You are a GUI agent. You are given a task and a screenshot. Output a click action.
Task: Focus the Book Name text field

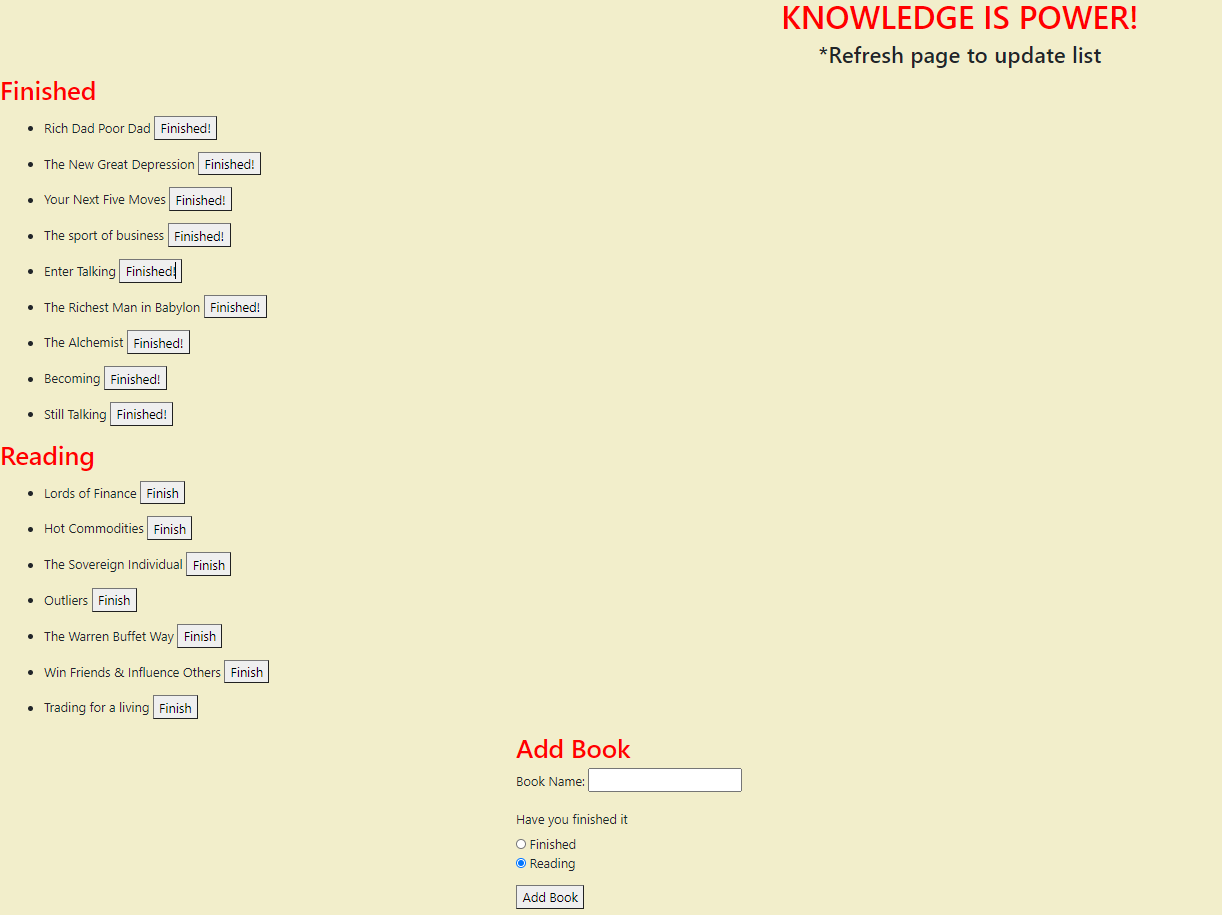click(664, 780)
